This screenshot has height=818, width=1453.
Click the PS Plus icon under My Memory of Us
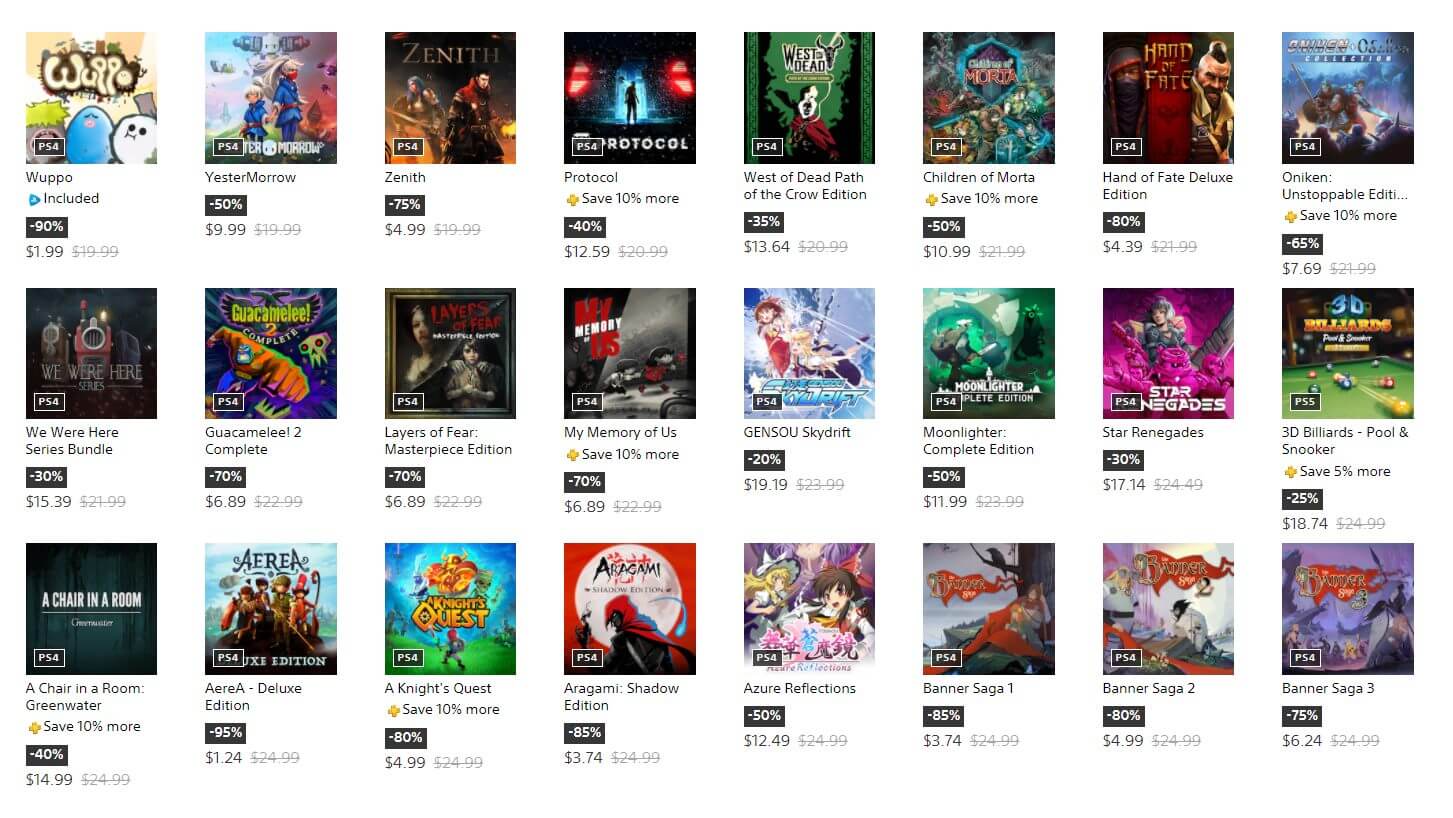pos(572,455)
